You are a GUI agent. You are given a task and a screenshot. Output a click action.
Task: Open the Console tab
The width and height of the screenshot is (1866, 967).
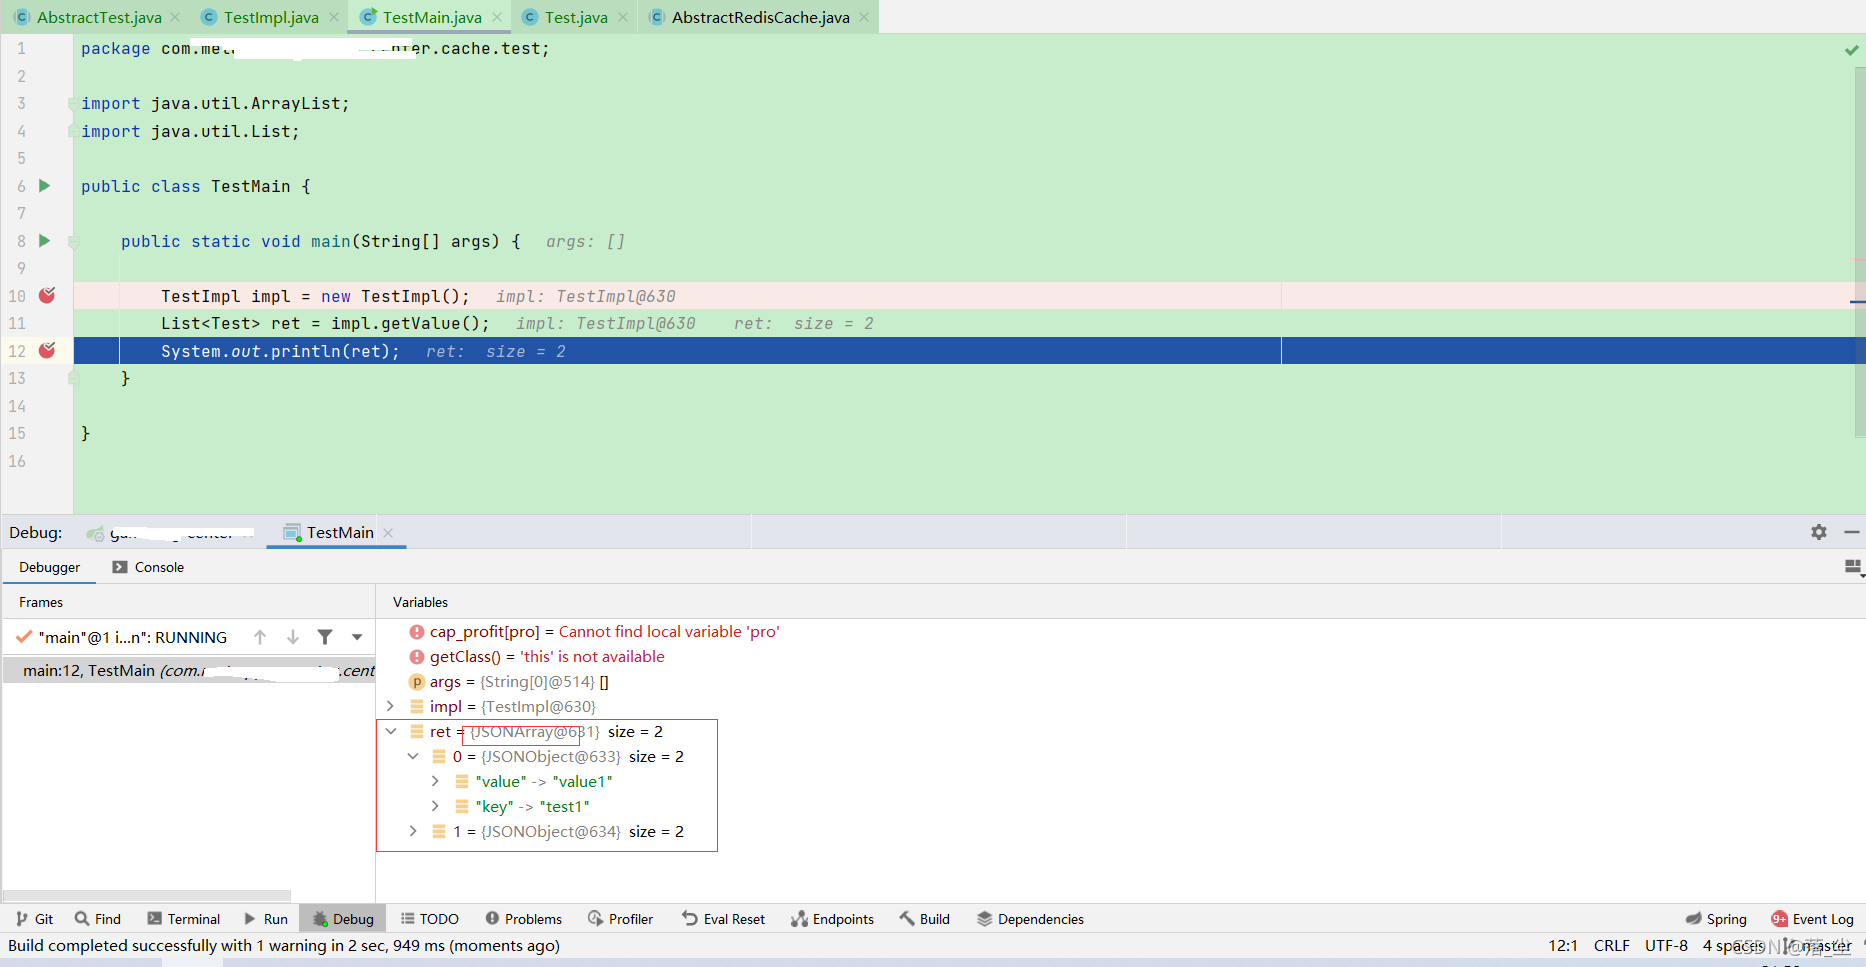coord(148,567)
